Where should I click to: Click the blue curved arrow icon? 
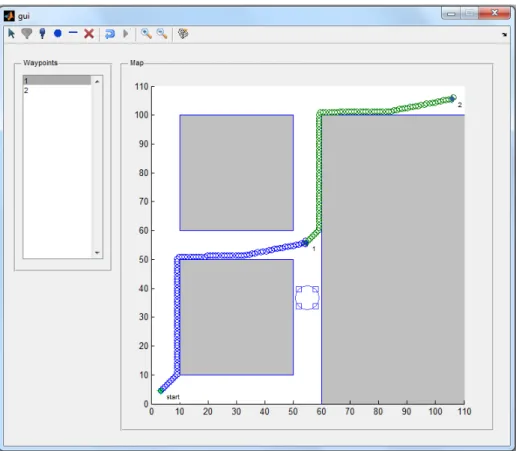[x=110, y=34]
